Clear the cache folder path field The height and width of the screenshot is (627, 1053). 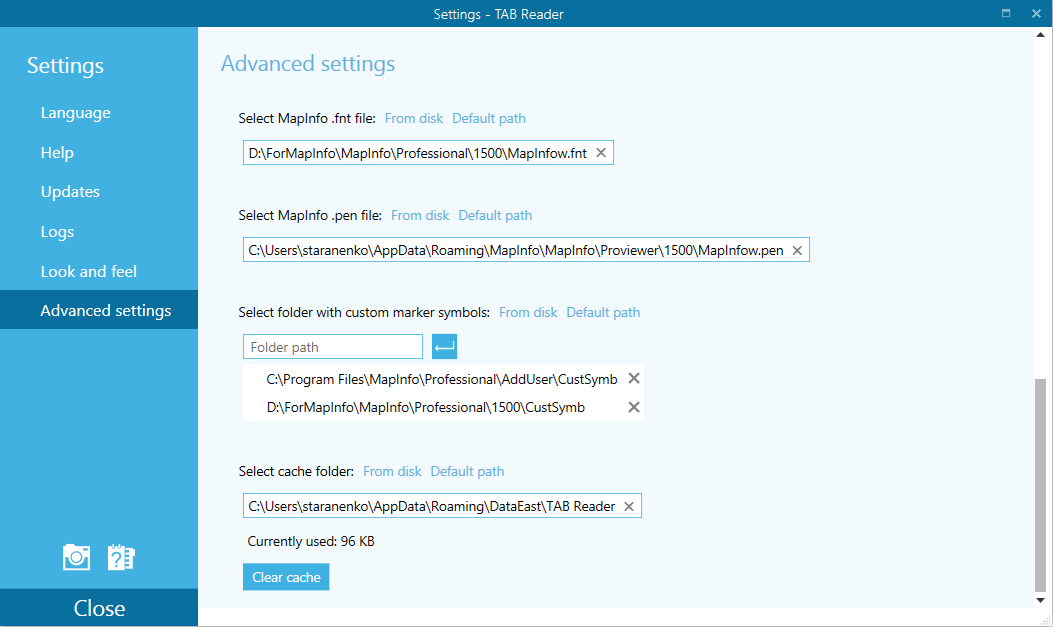tap(629, 507)
